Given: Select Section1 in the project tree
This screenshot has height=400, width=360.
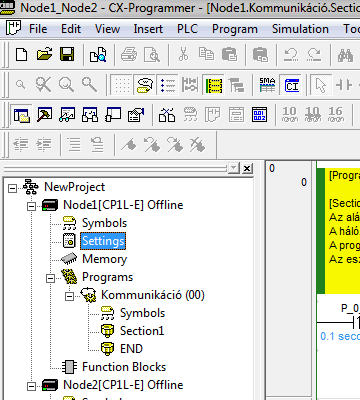Looking at the screenshot, I should (x=142, y=331).
